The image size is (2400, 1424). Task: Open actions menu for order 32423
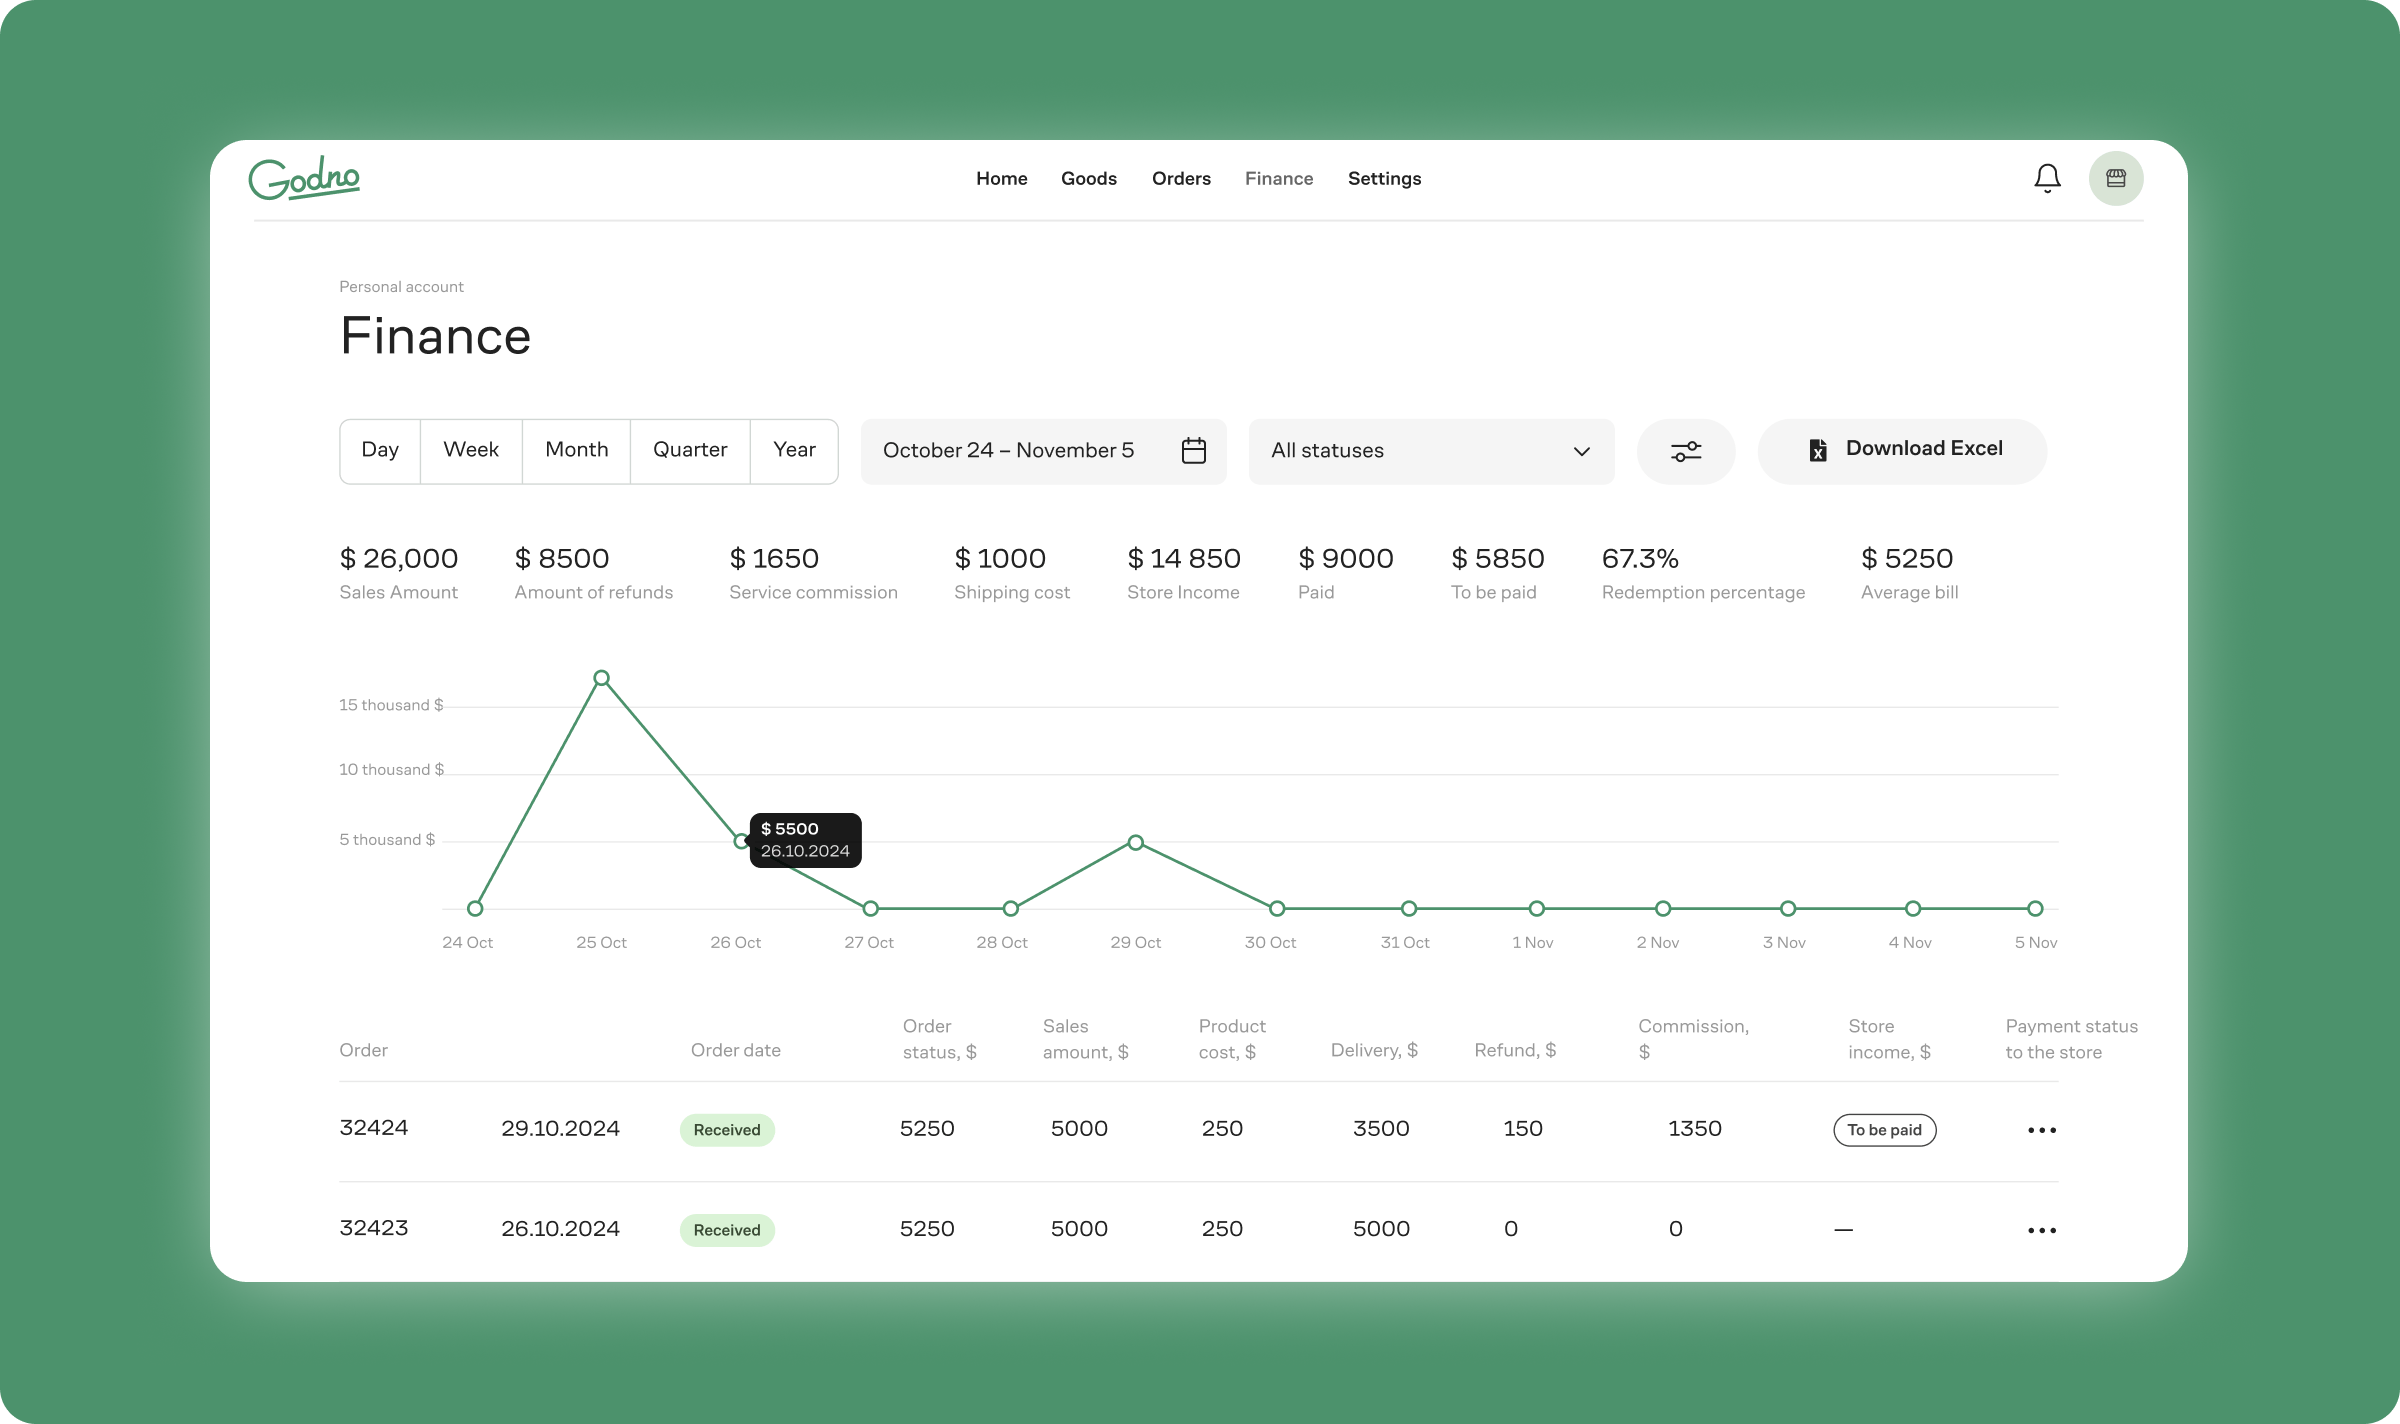click(2040, 1229)
